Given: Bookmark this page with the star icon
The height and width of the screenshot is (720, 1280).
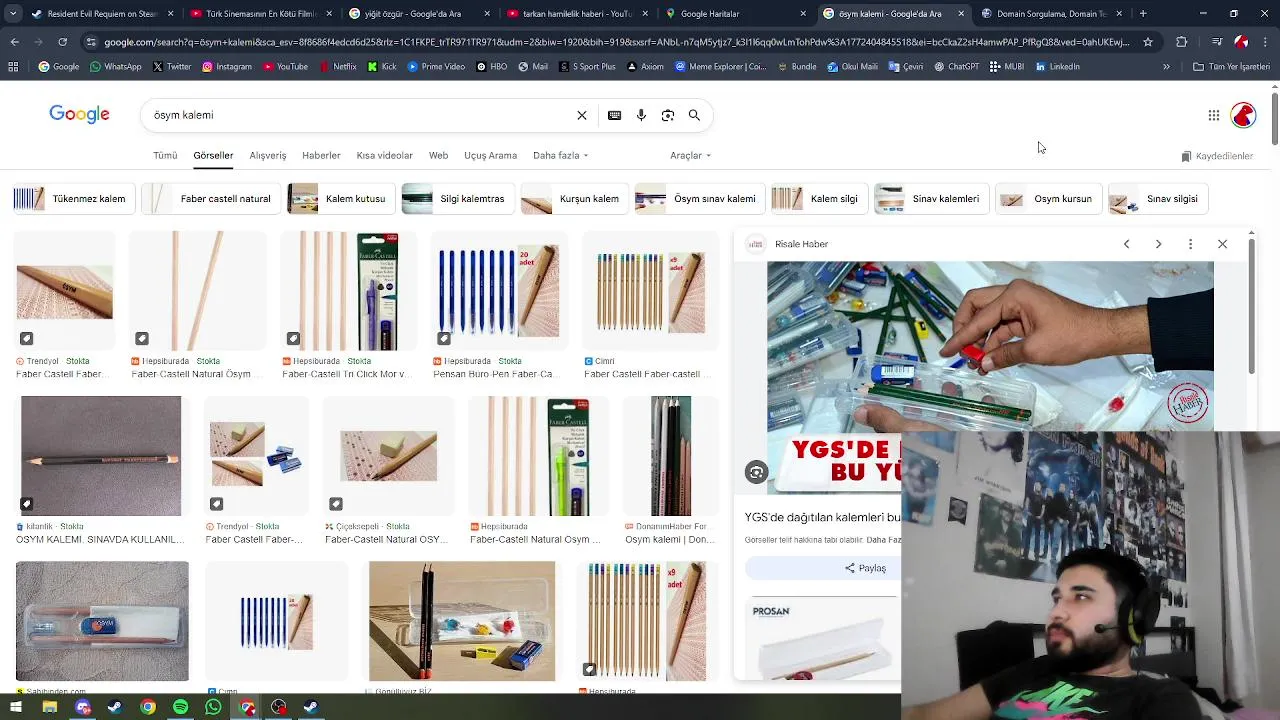Looking at the screenshot, I should (1148, 42).
